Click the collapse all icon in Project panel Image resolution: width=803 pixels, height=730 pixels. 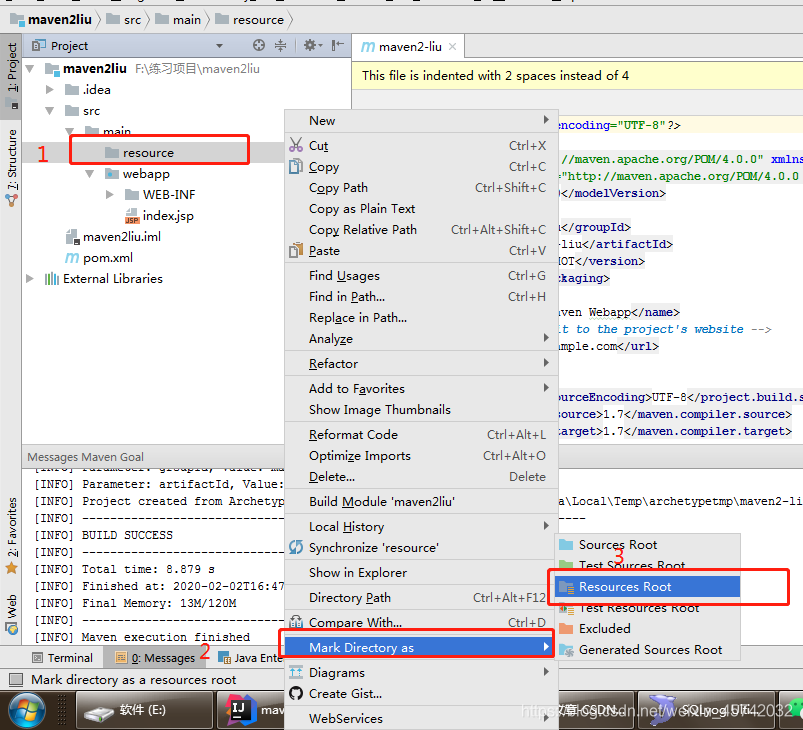click(281, 46)
